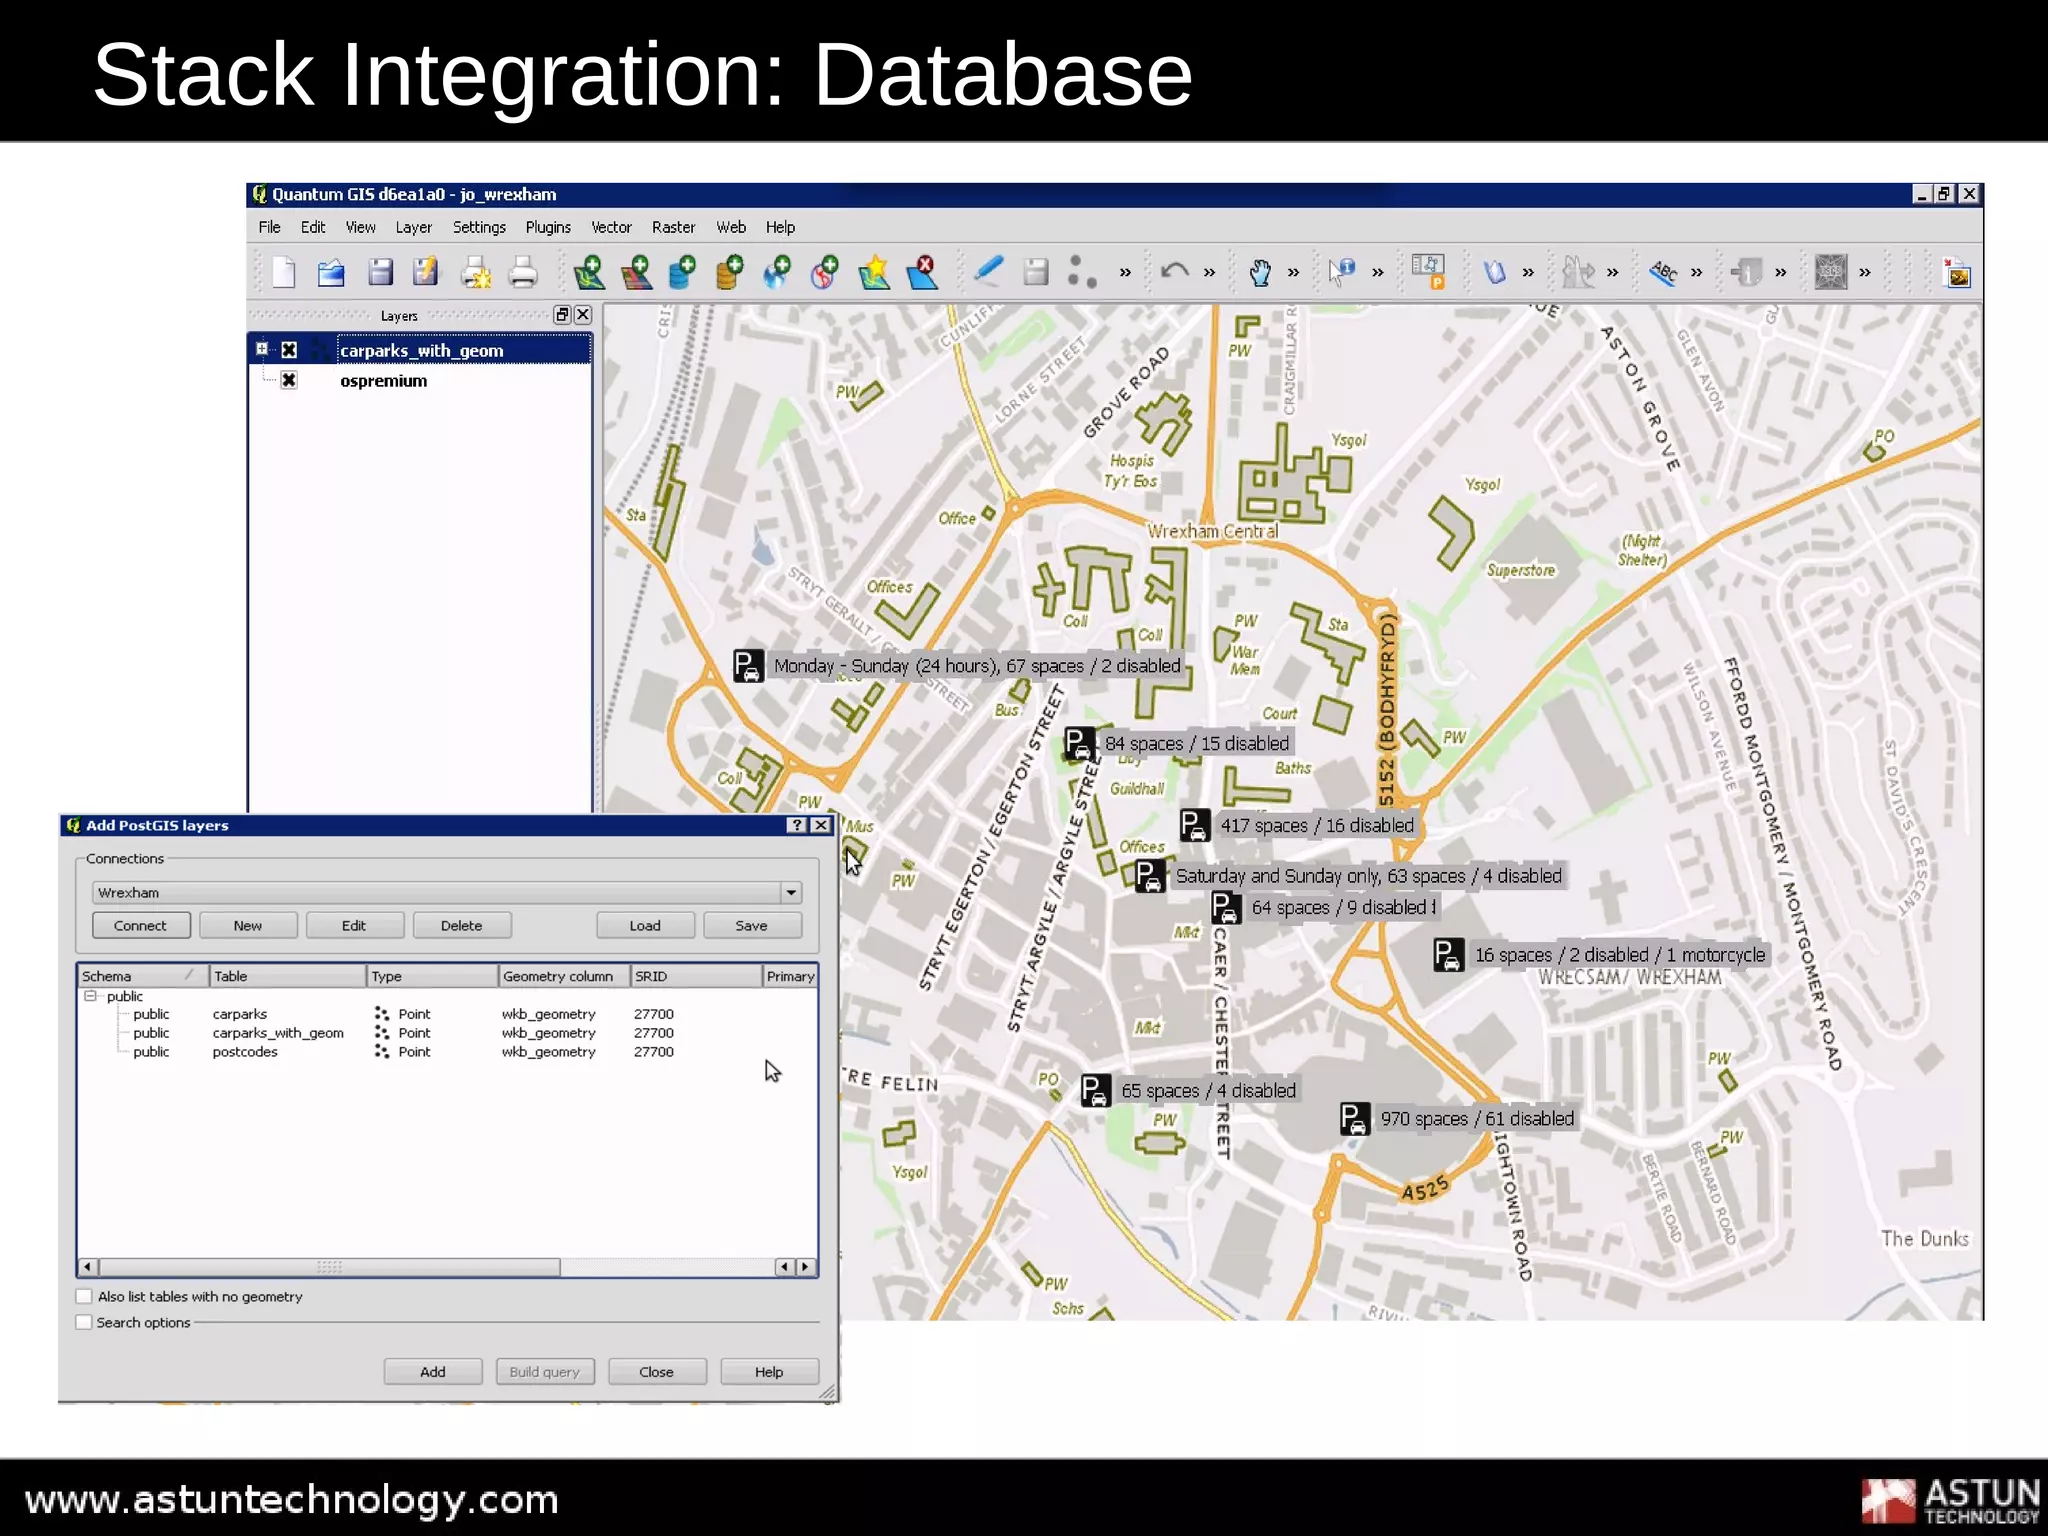Click the Save as Image icon at toolbar end
Image resolution: width=2048 pixels, height=1536 pixels.
(1958, 273)
